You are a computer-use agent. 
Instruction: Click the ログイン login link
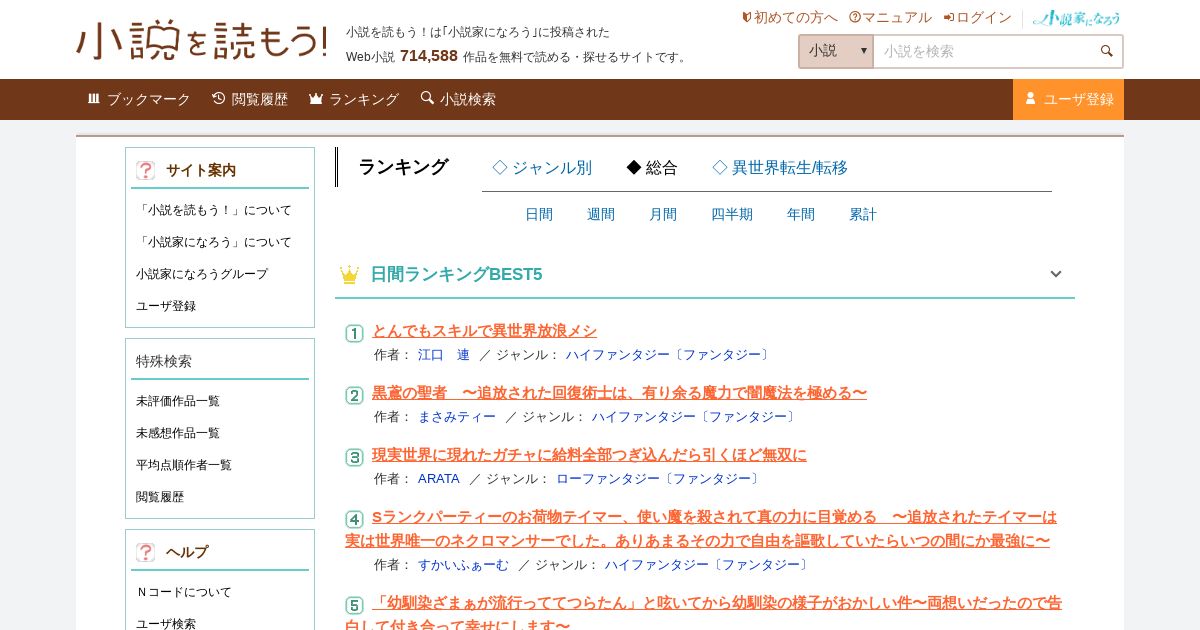tap(977, 17)
